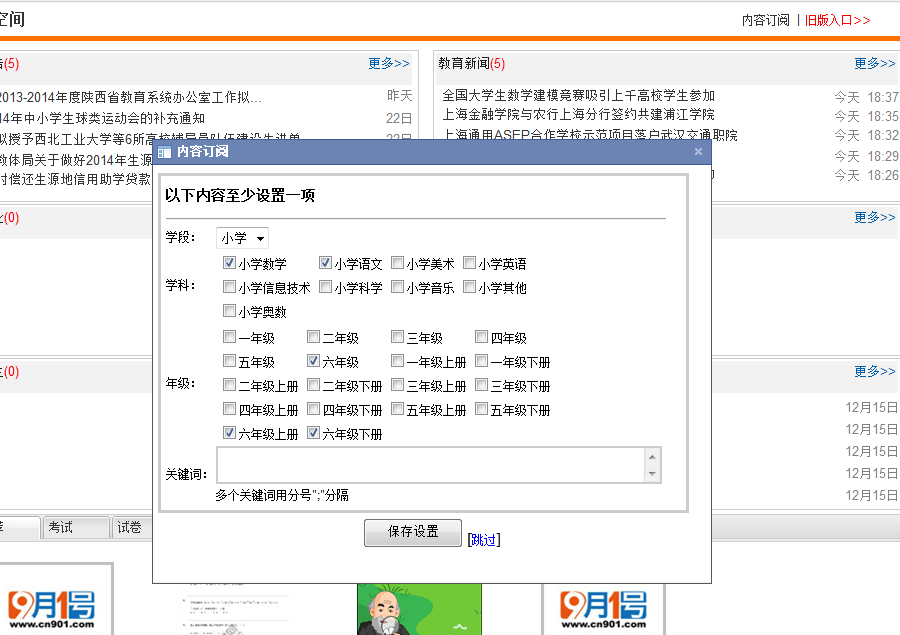Click scroll-down arrow in keyword box

tap(653, 474)
